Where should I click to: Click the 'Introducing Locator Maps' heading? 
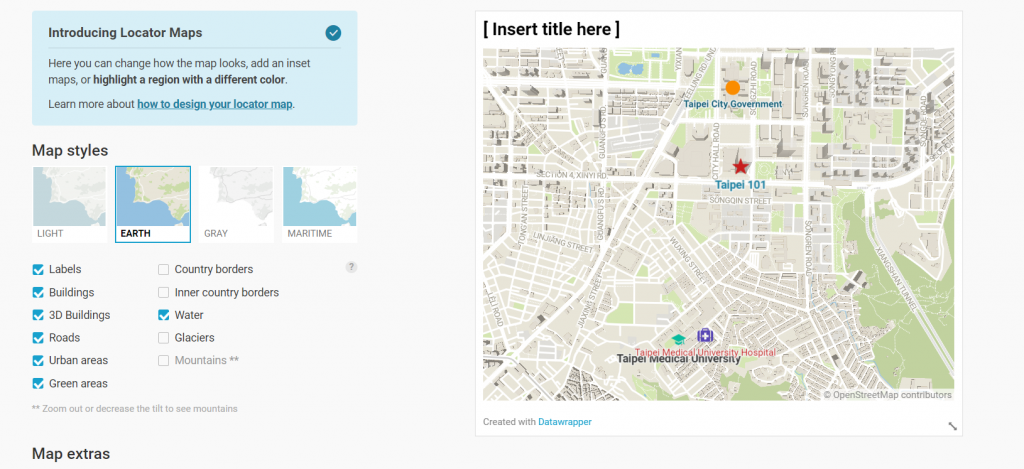click(125, 32)
